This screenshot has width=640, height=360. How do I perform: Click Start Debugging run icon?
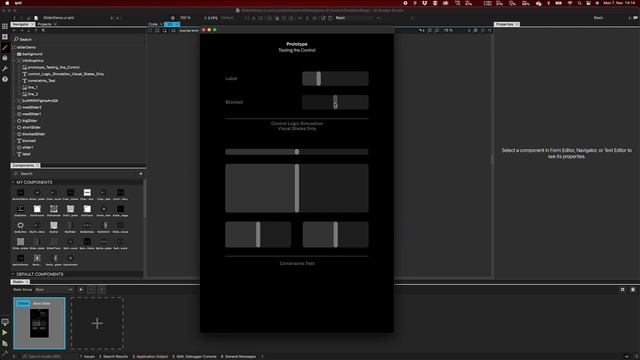point(5,343)
